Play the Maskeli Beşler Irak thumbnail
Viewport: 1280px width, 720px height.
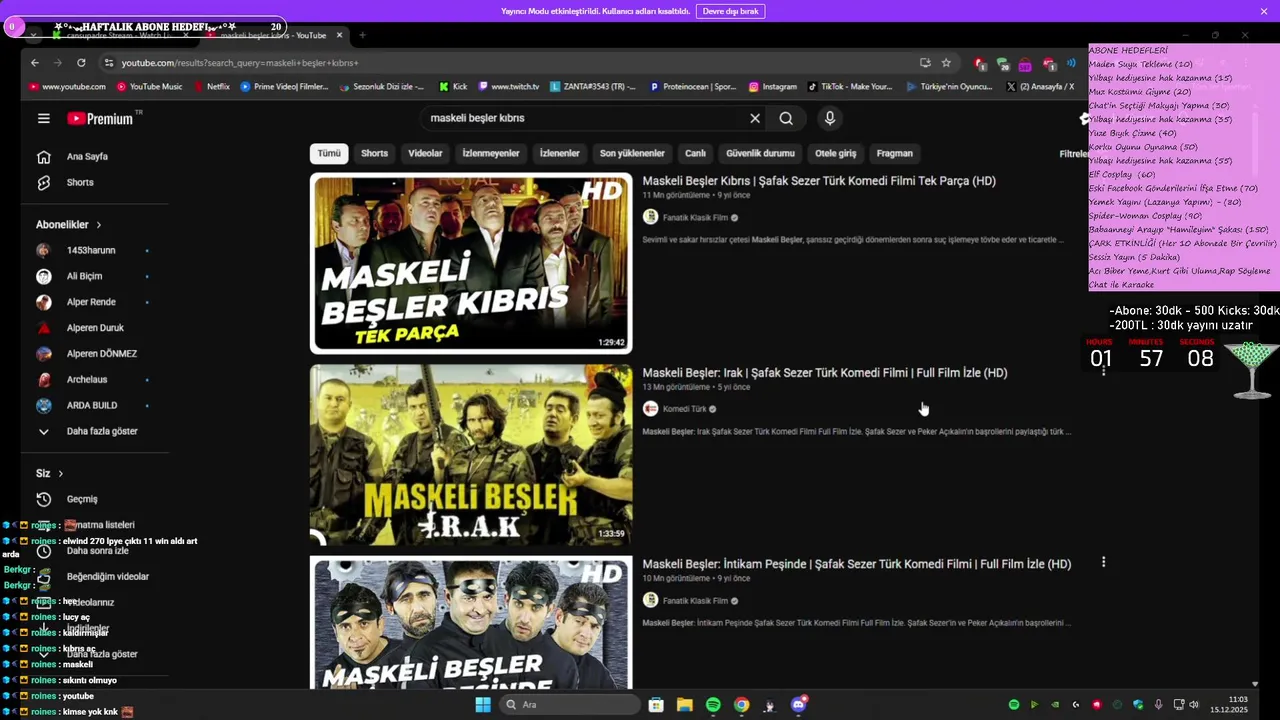tap(471, 455)
